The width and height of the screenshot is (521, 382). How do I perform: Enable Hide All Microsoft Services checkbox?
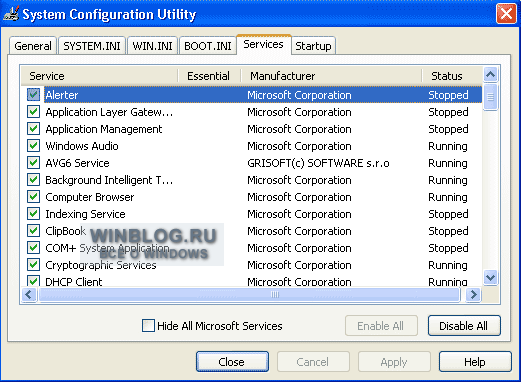coord(148,326)
